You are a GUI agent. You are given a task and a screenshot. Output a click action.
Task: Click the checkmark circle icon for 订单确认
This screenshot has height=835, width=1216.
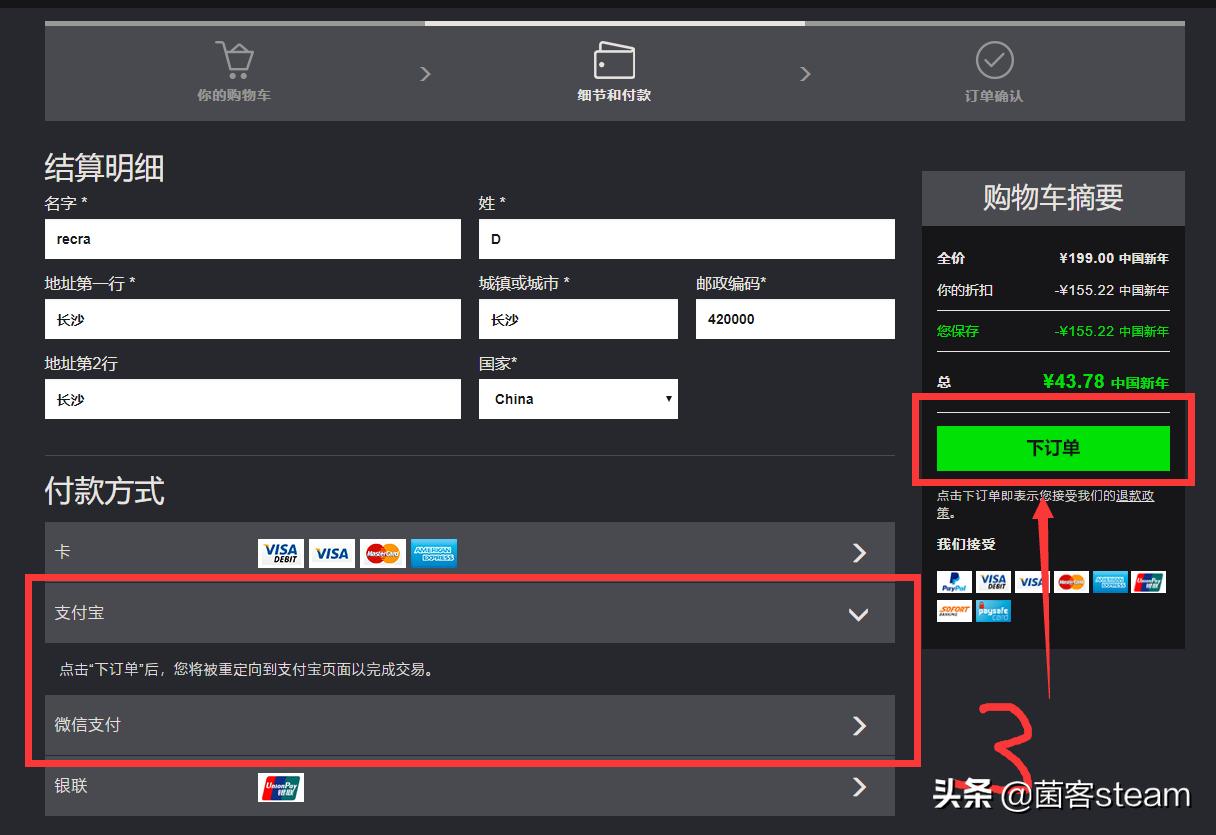994,60
